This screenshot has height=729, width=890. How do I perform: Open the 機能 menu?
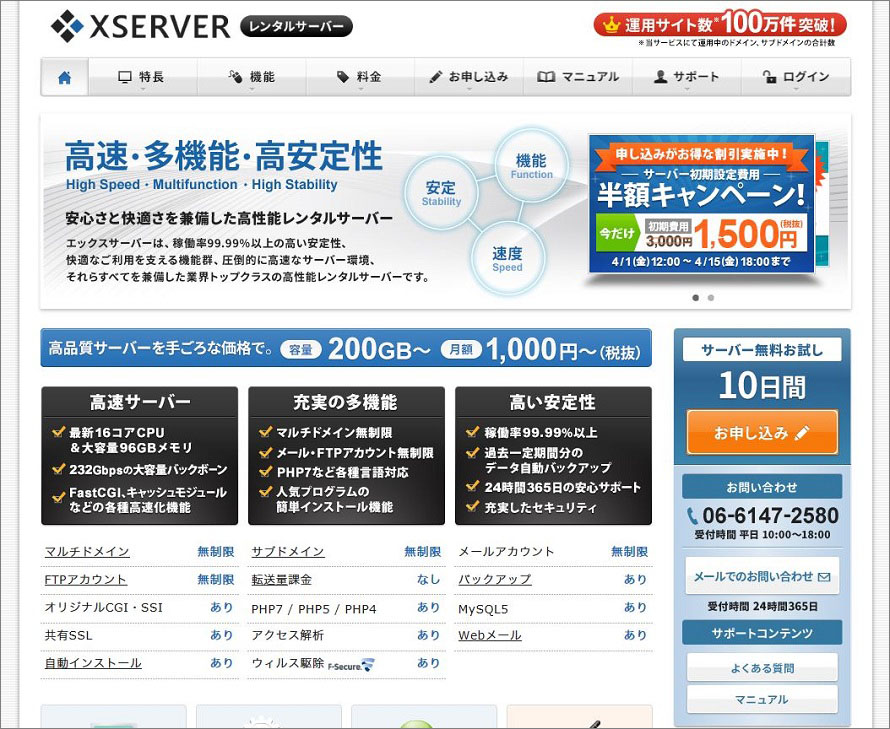point(252,77)
